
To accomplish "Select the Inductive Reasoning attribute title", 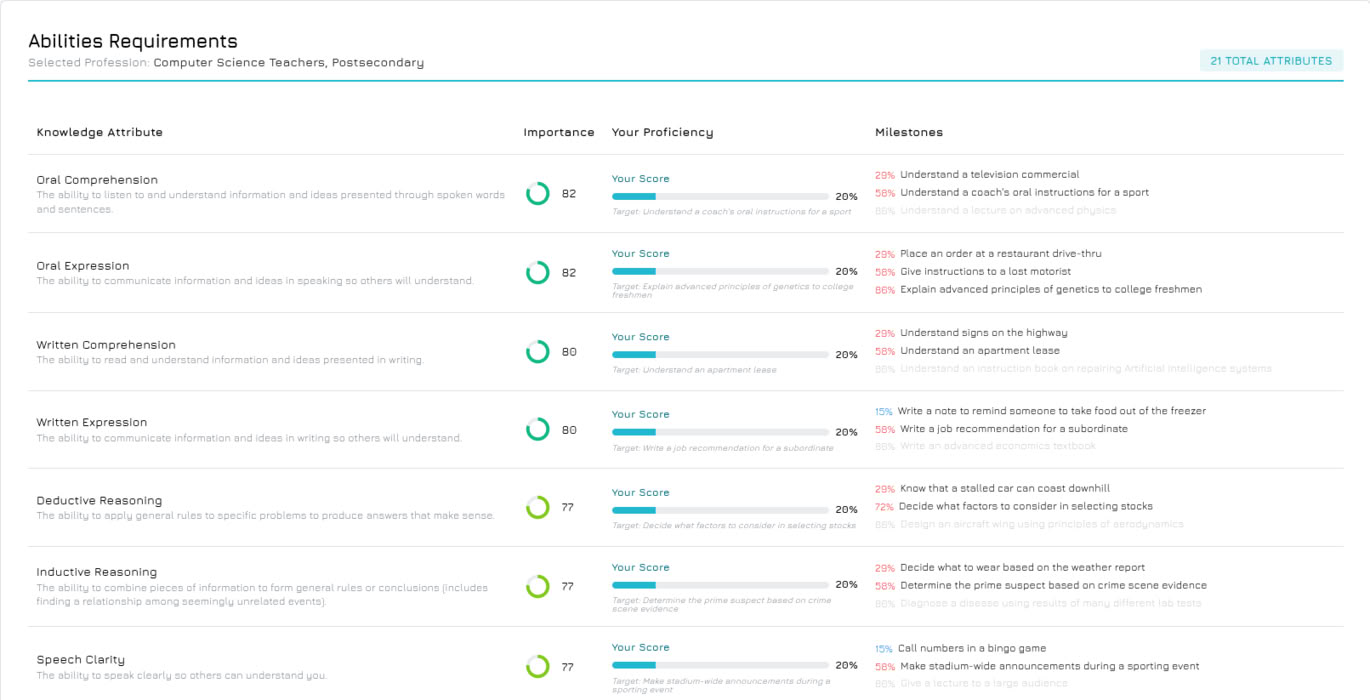I will [97, 572].
